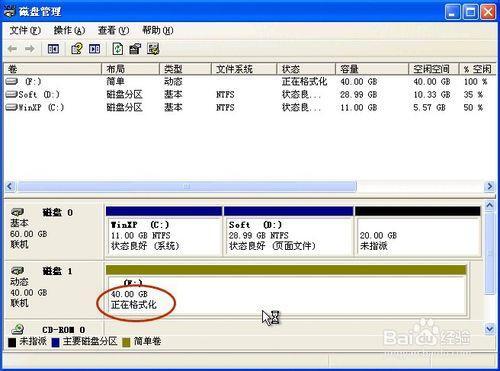Click the CD-ROM 0 label
Image resolution: width=500 pixels, height=371 pixels.
pyautogui.click(x=64, y=330)
